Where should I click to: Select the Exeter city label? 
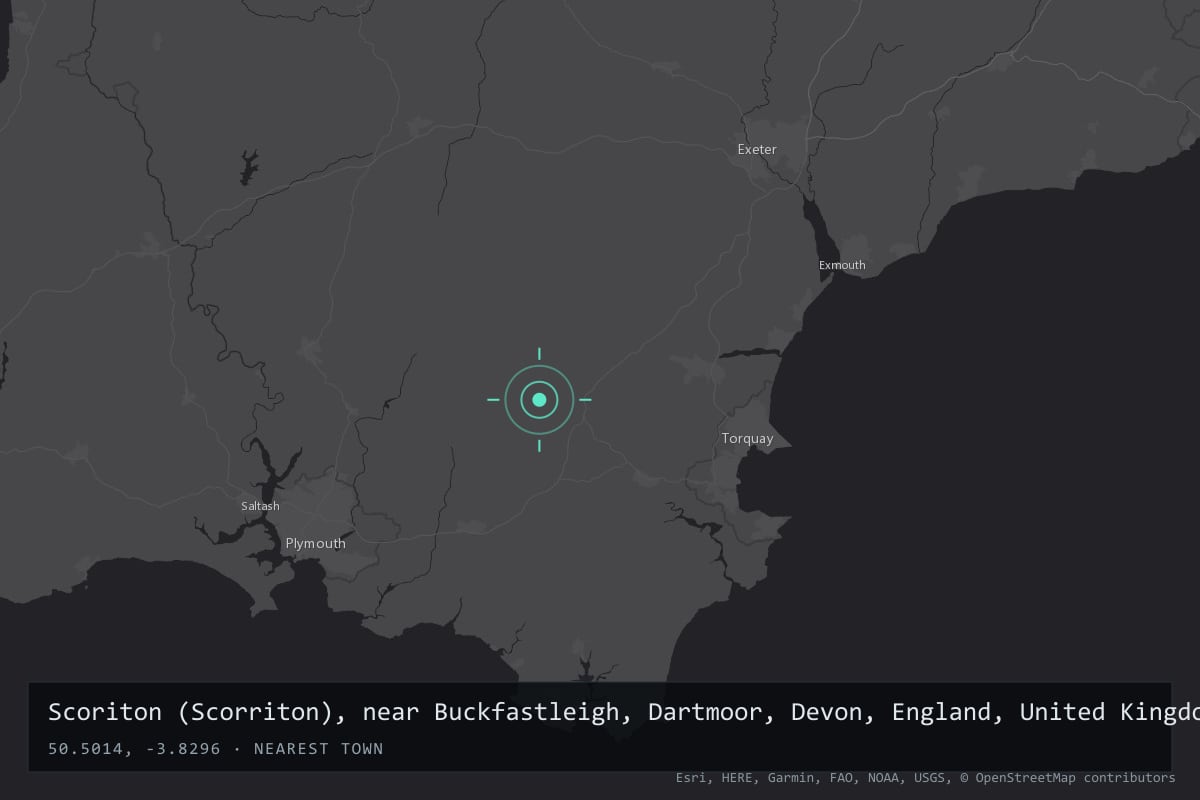pos(757,149)
